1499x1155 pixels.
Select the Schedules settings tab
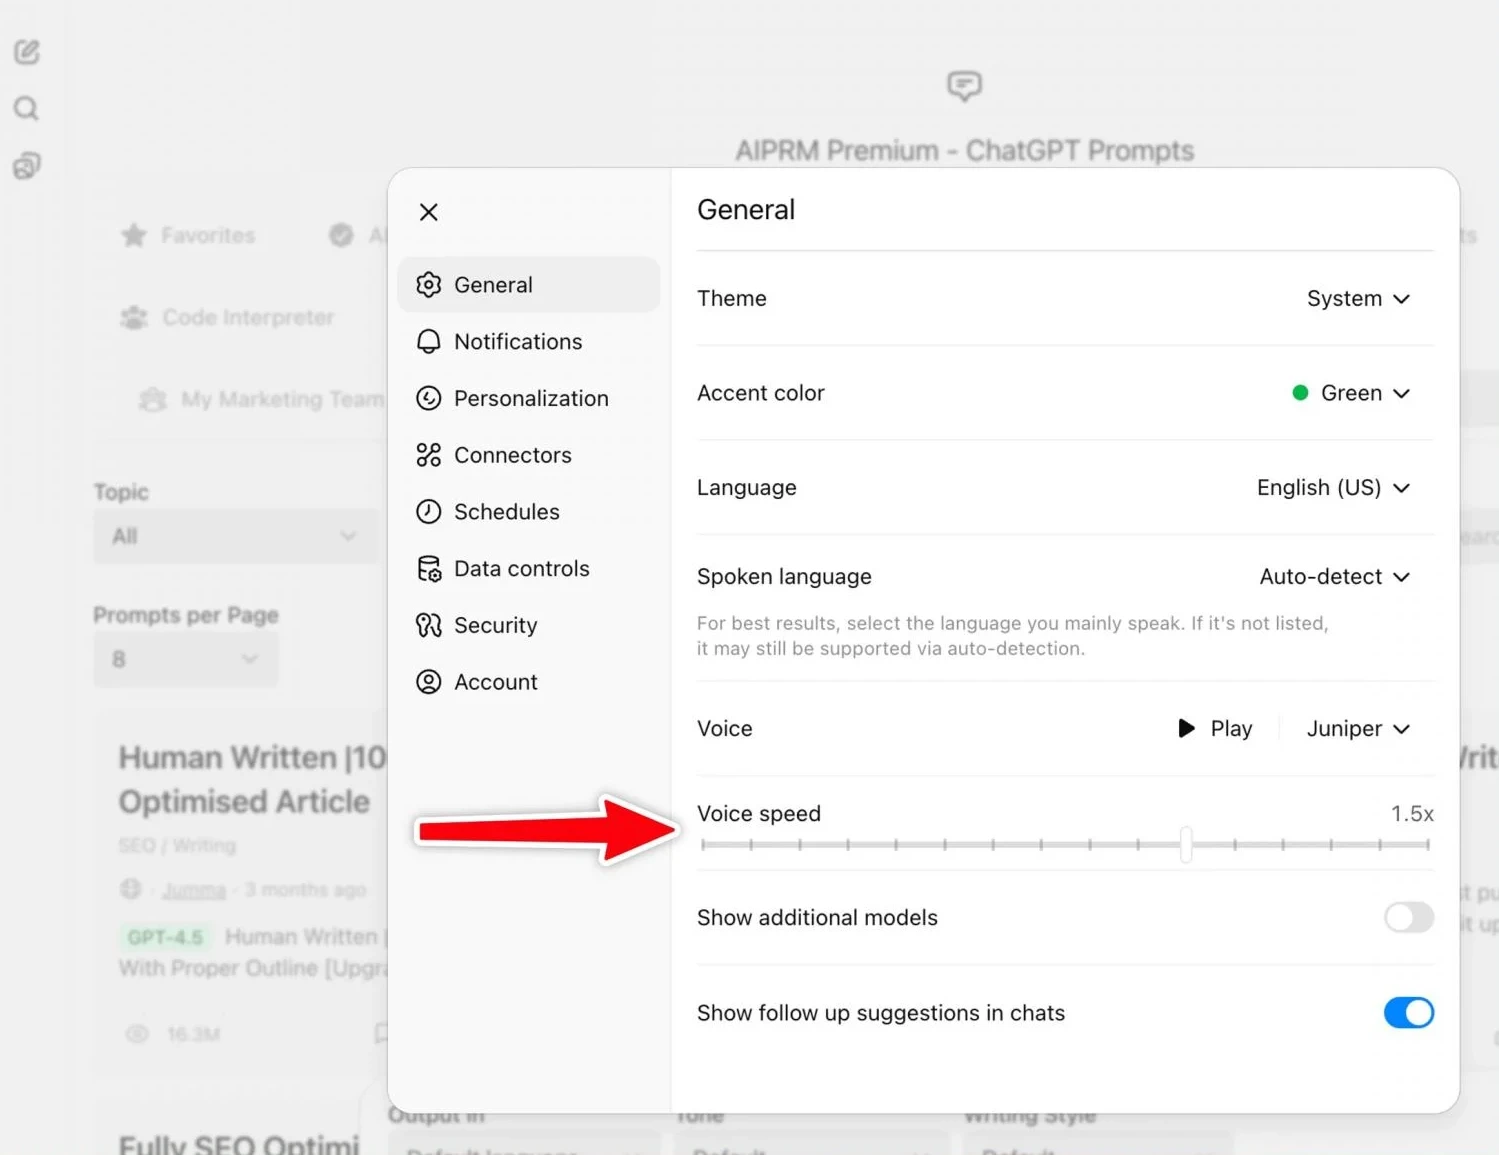(529, 512)
